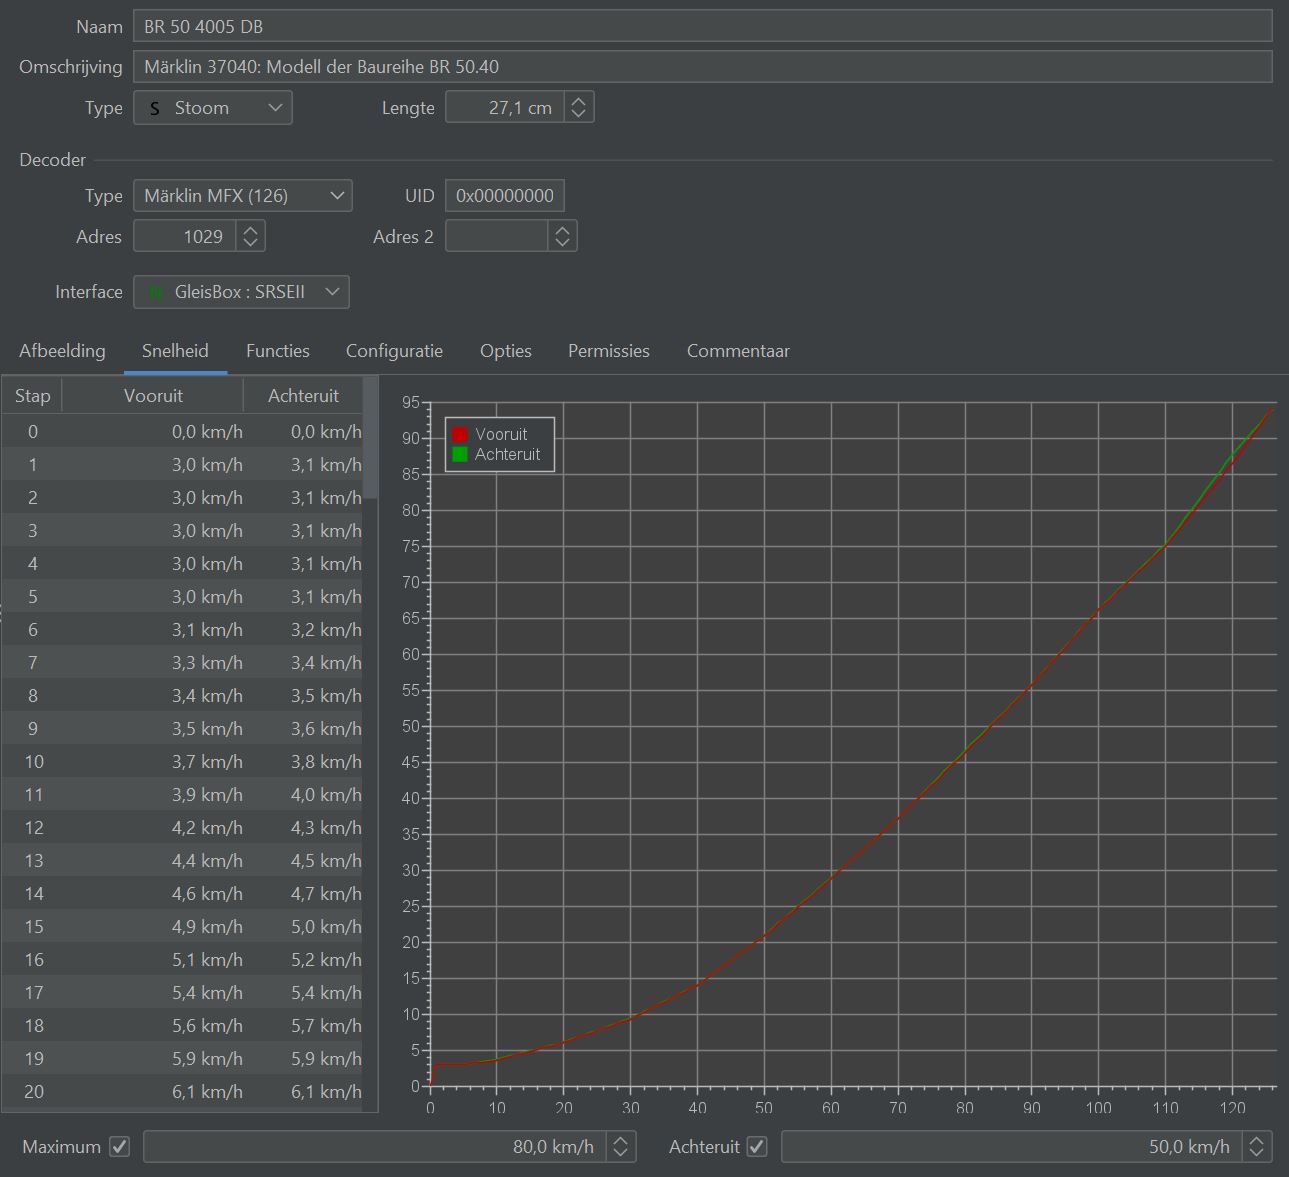The width and height of the screenshot is (1289, 1177).
Task: Click the green Achteruit legend swatch
Action: pos(460,454)
